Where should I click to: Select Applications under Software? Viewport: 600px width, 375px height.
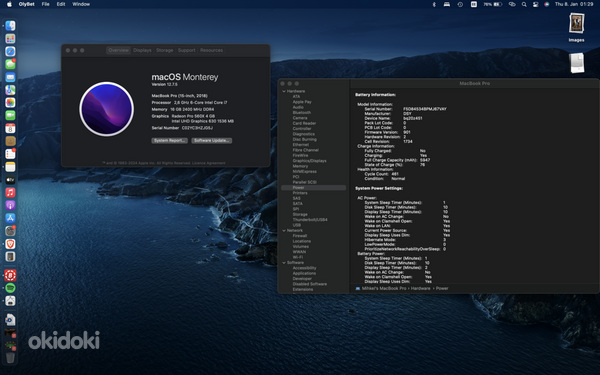(304, 273)
